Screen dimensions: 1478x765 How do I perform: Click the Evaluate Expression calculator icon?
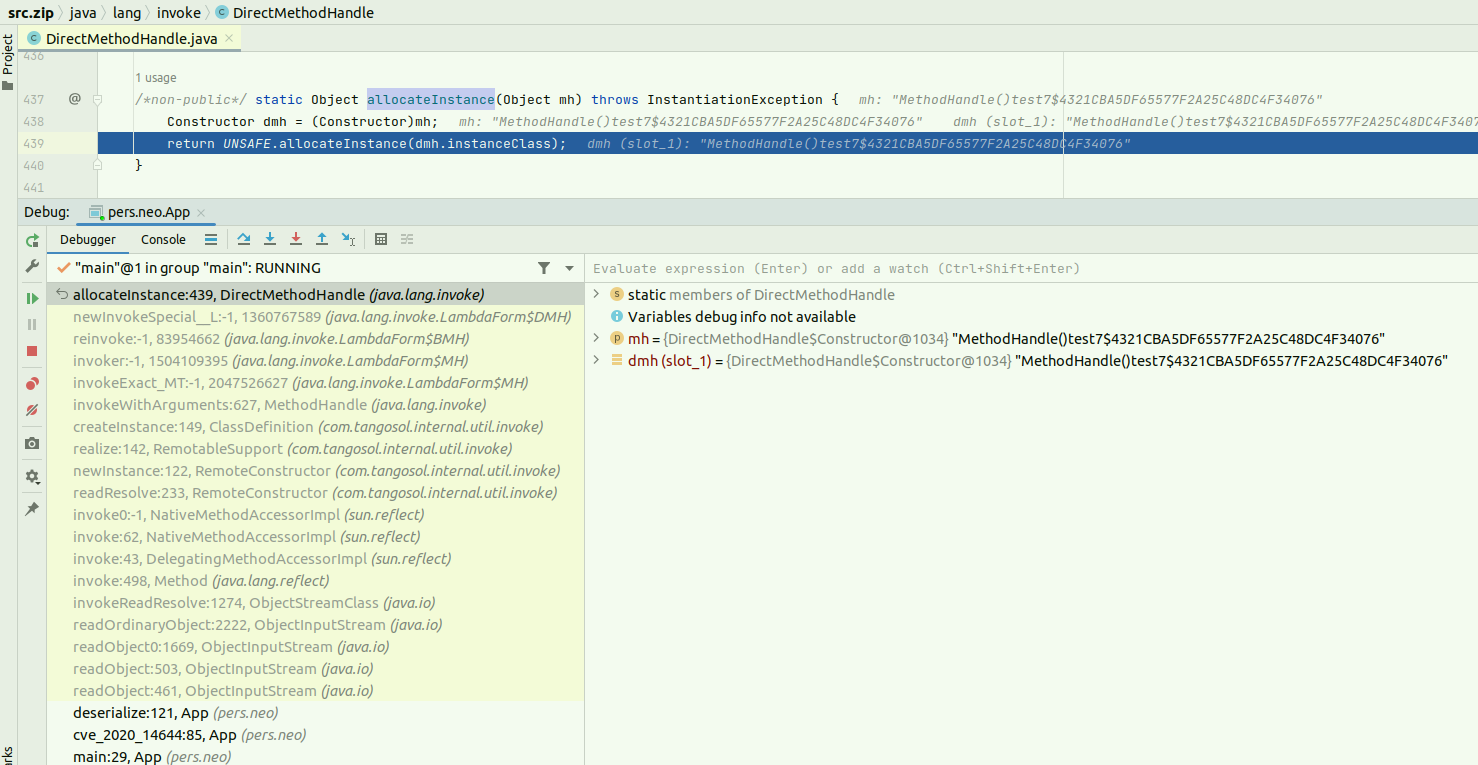[x=381, y=239]
